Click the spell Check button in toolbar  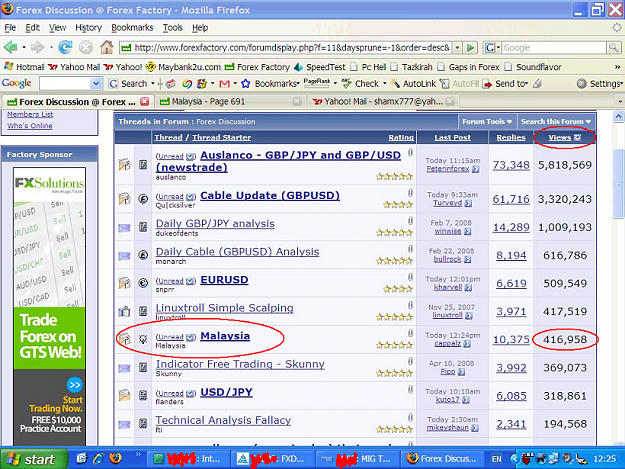coord(360,84)
